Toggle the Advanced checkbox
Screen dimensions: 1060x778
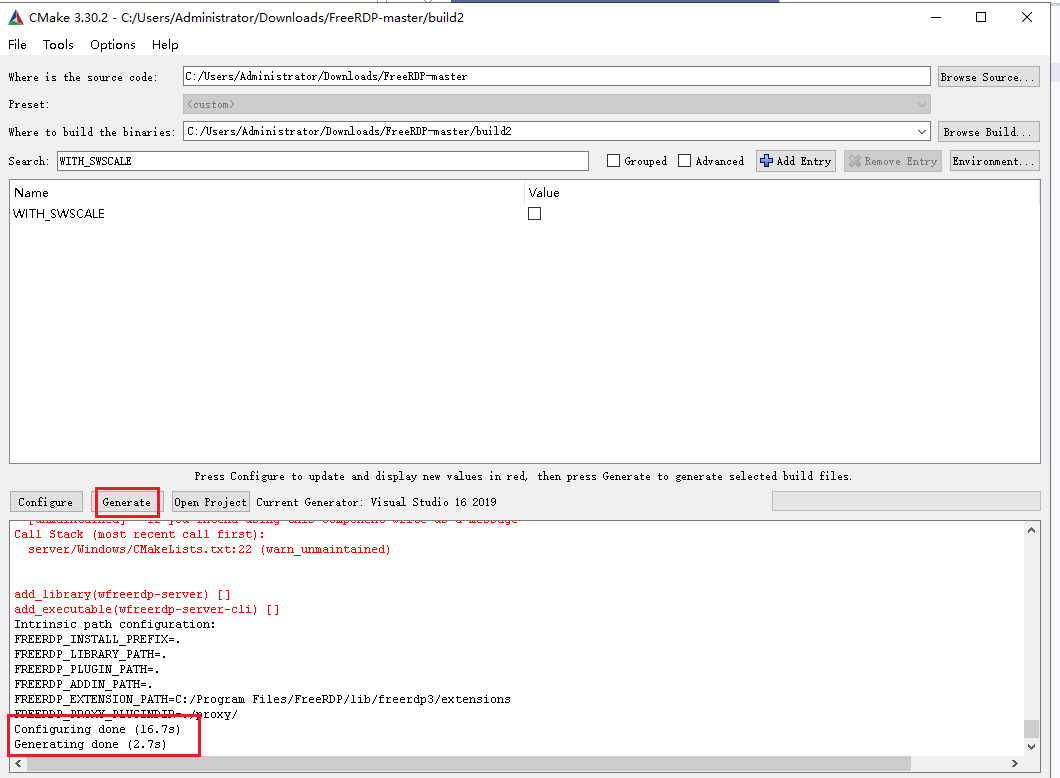(684, 161)
